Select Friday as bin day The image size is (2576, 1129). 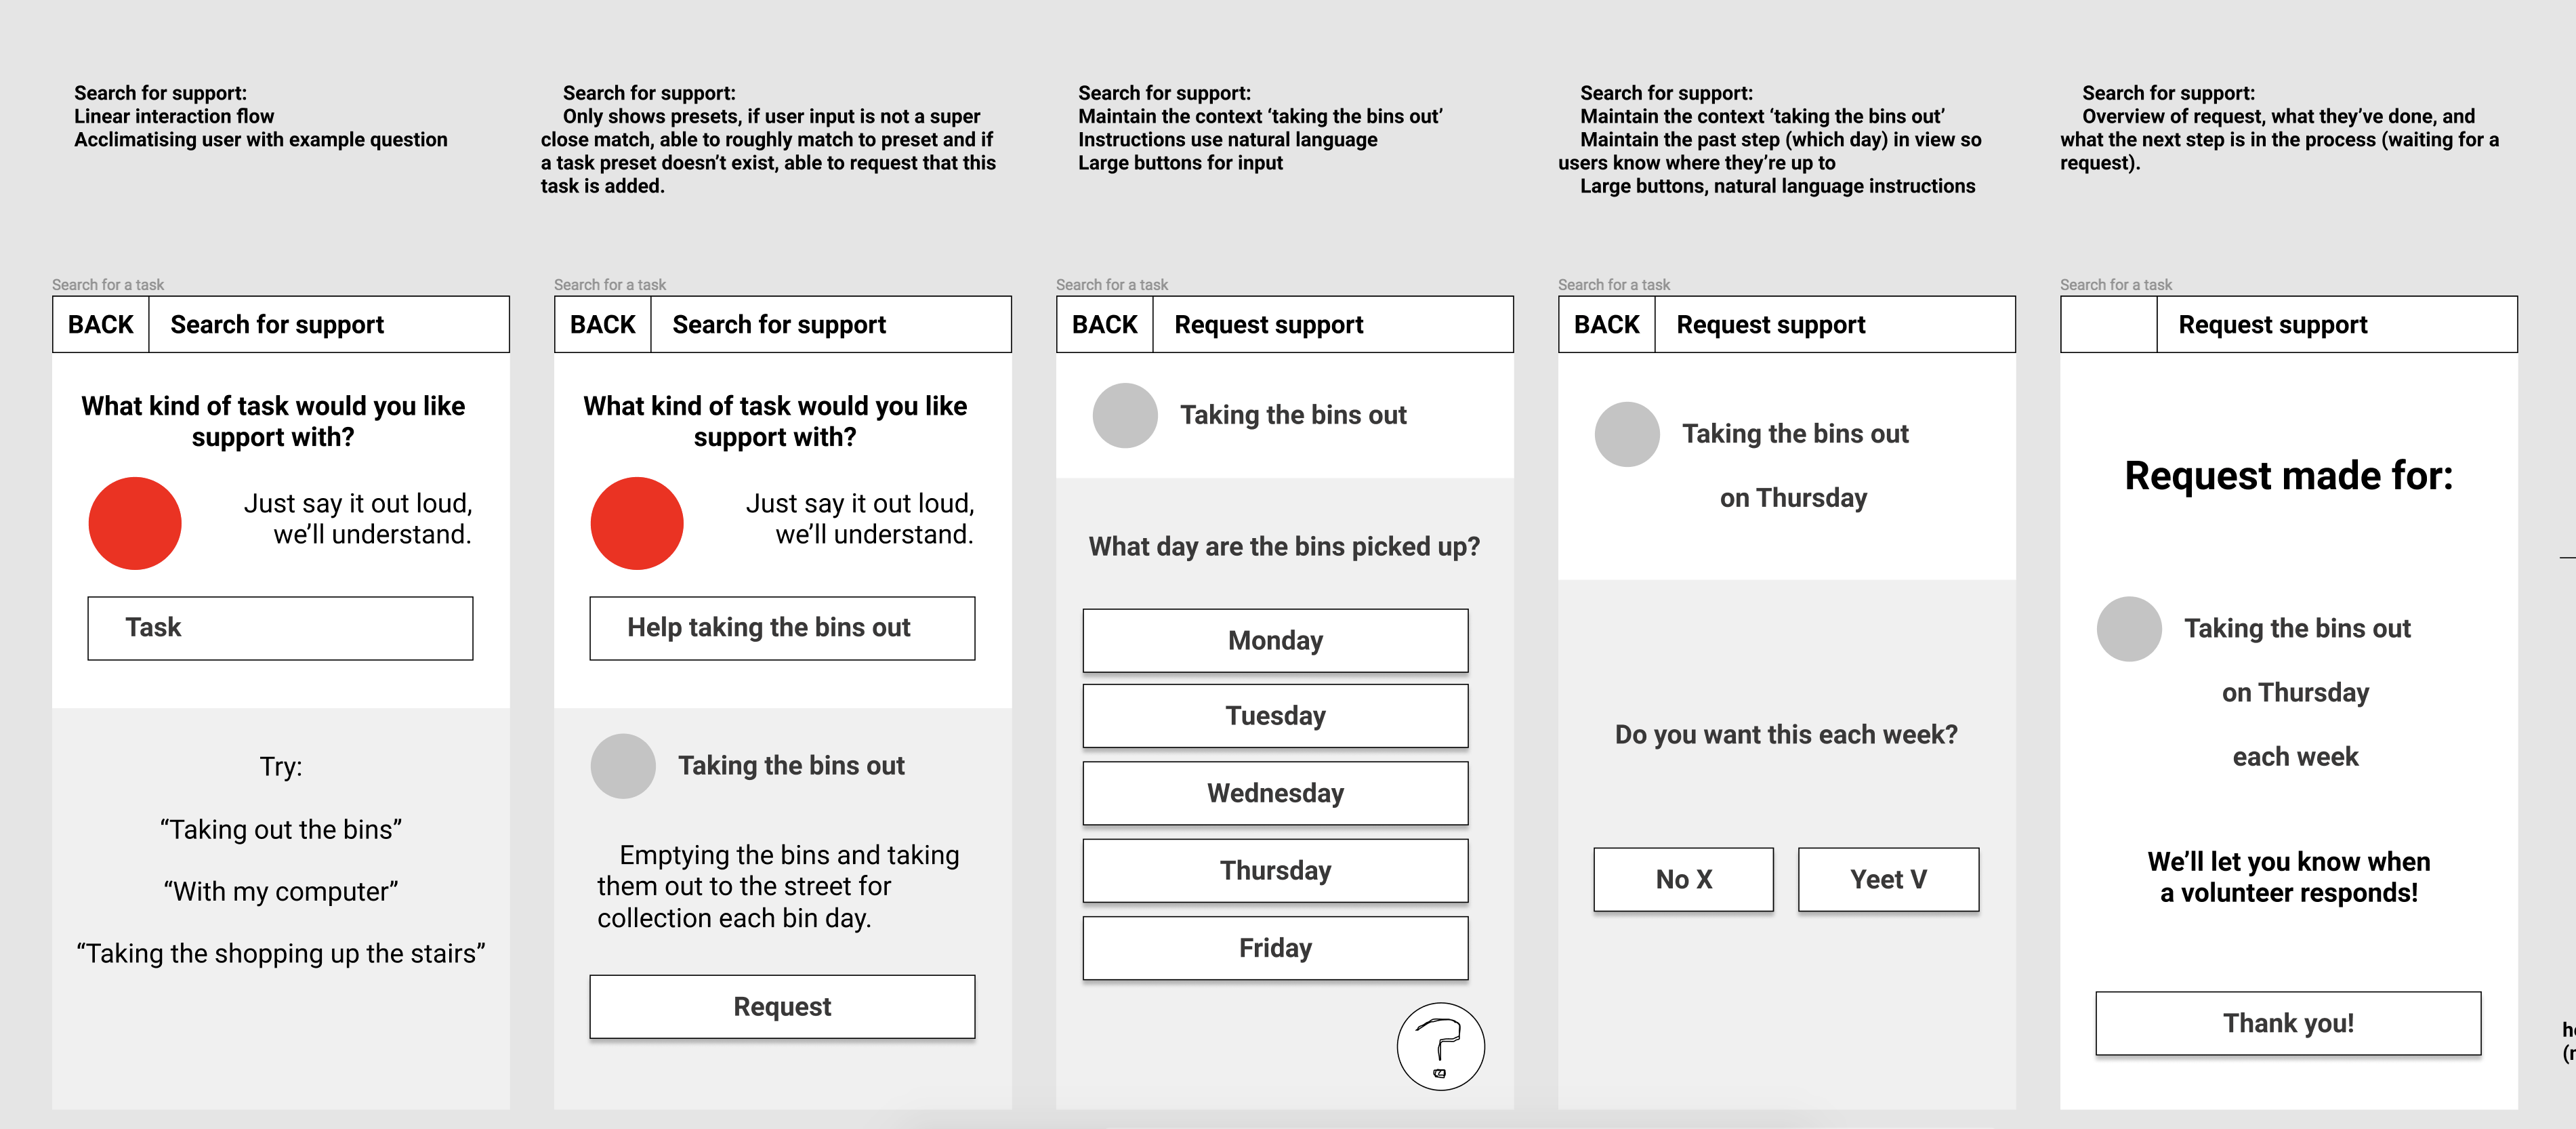pos(1275,947)
